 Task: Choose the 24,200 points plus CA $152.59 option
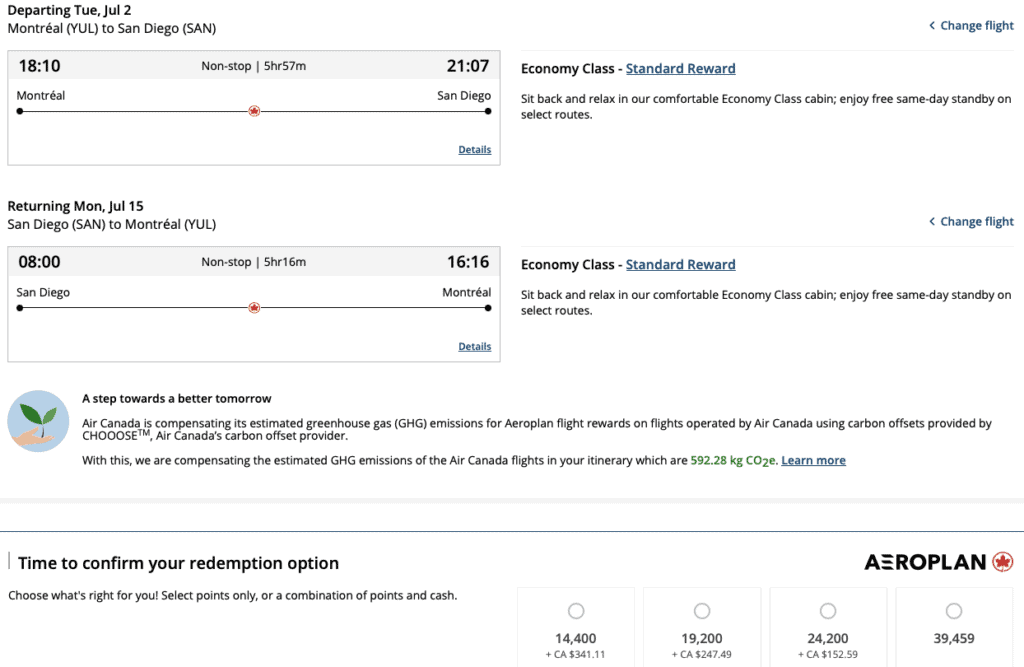click(x=828, y=611)
